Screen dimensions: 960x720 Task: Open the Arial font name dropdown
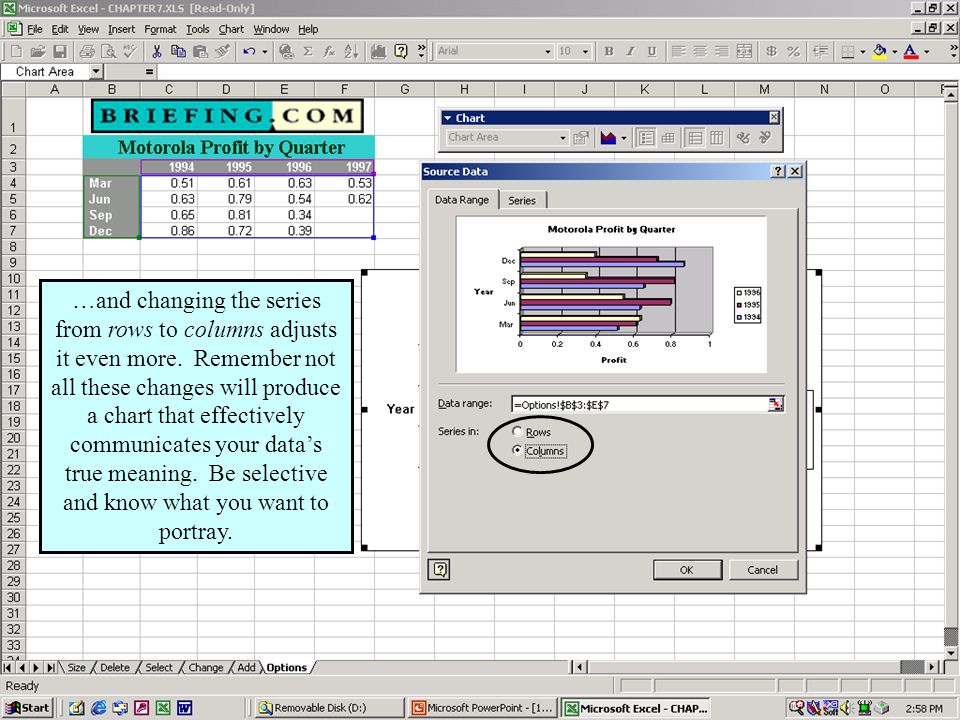[x=548, y=52]
